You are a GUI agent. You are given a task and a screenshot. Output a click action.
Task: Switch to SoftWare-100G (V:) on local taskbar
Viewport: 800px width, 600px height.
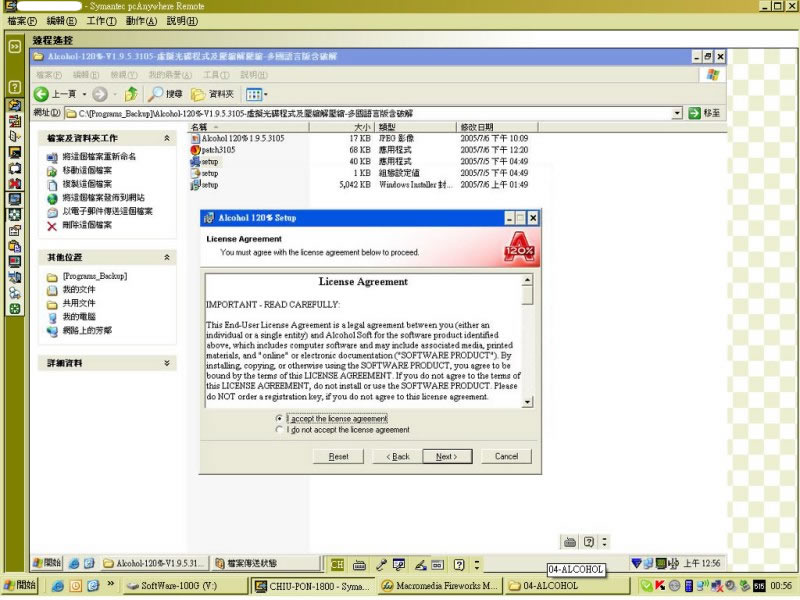point(185,586)
